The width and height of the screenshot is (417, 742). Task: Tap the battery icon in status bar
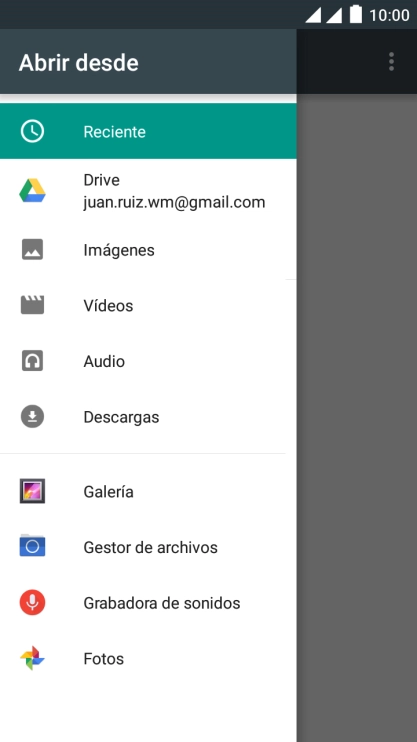tap(356, 14)
